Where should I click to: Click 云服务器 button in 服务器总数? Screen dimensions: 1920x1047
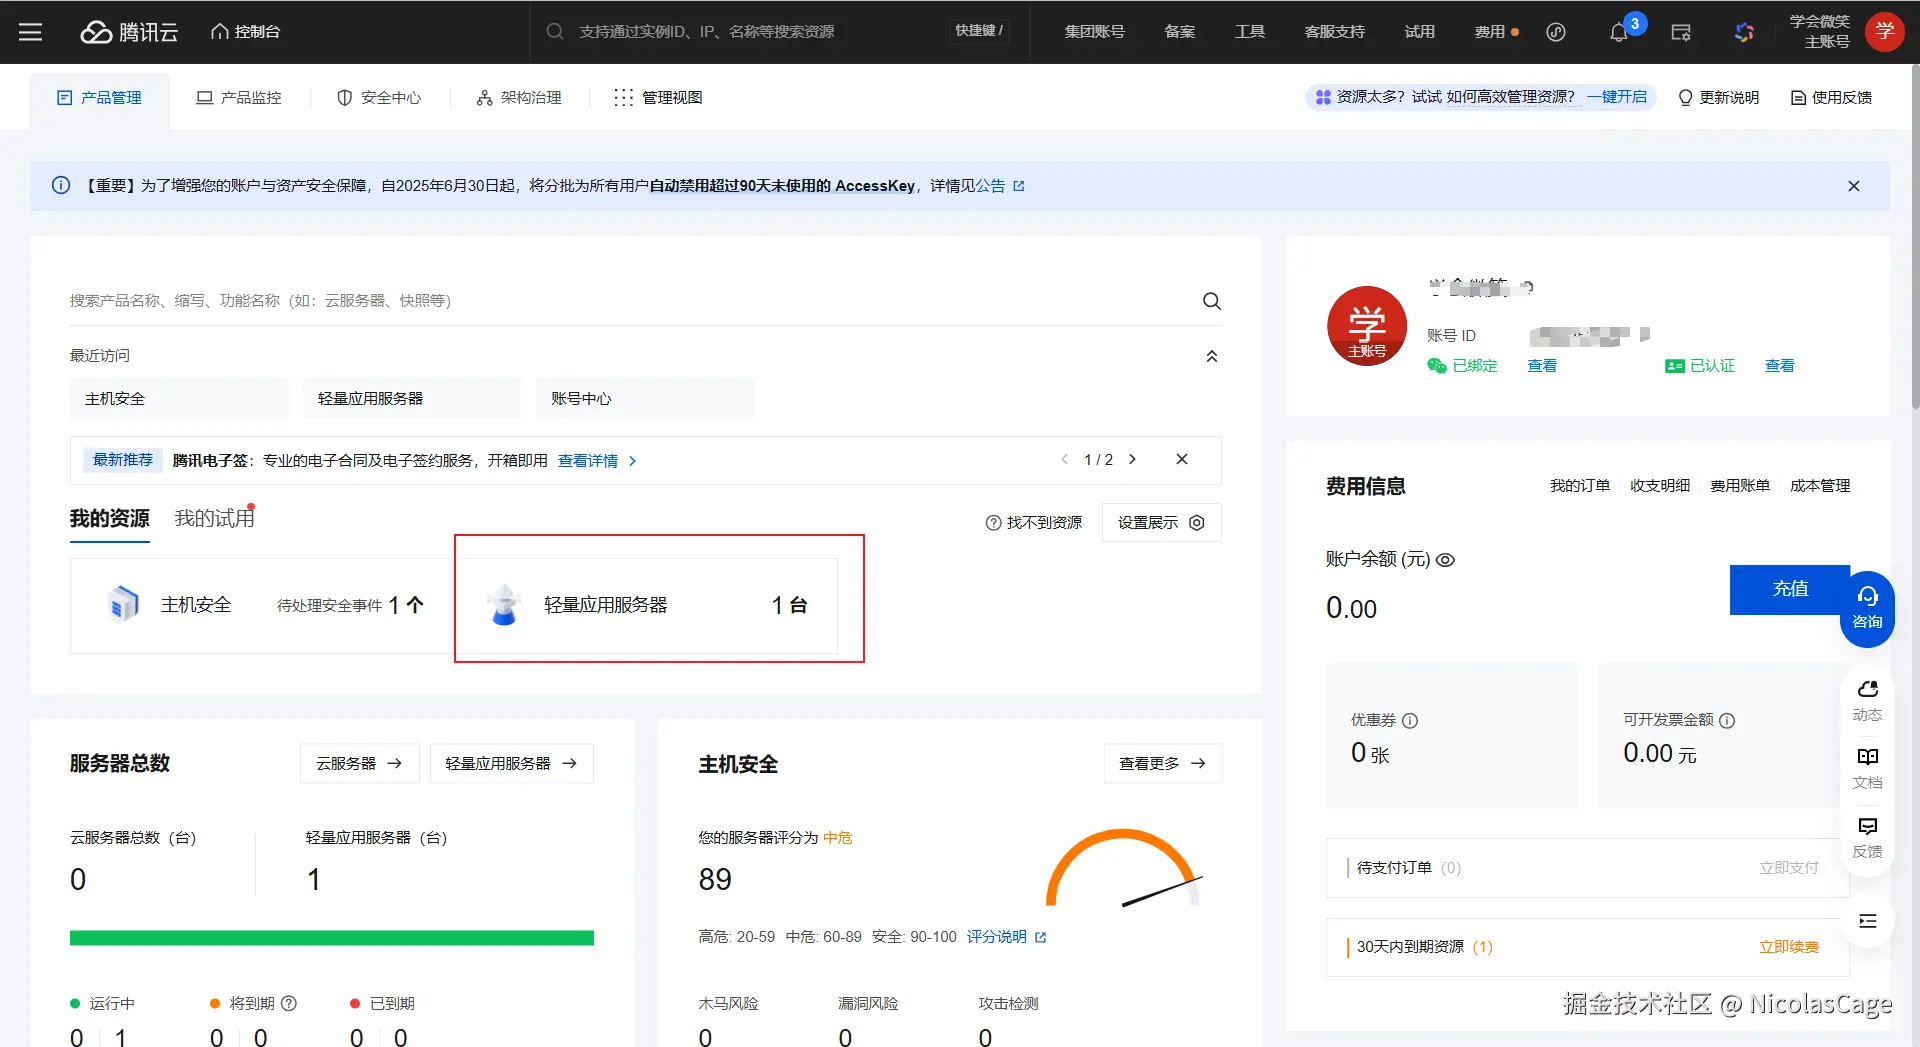pyautogui.click(x=359, y=764)
